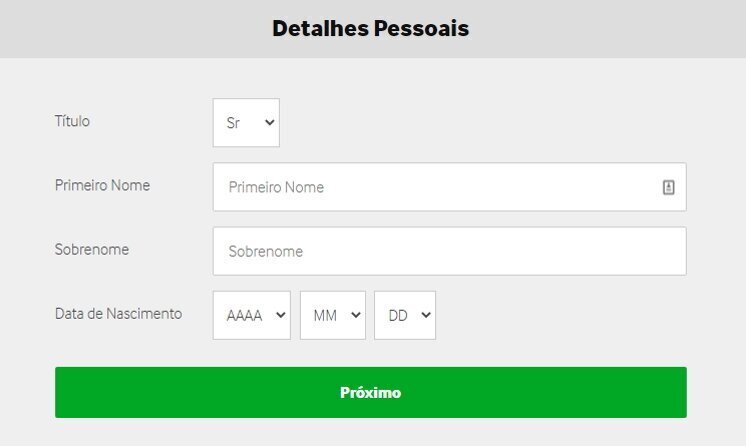This screenshot has height=446, width=746.
Task: Click the chevron arrow on the AAAA selector
Action: pos(279,315)
